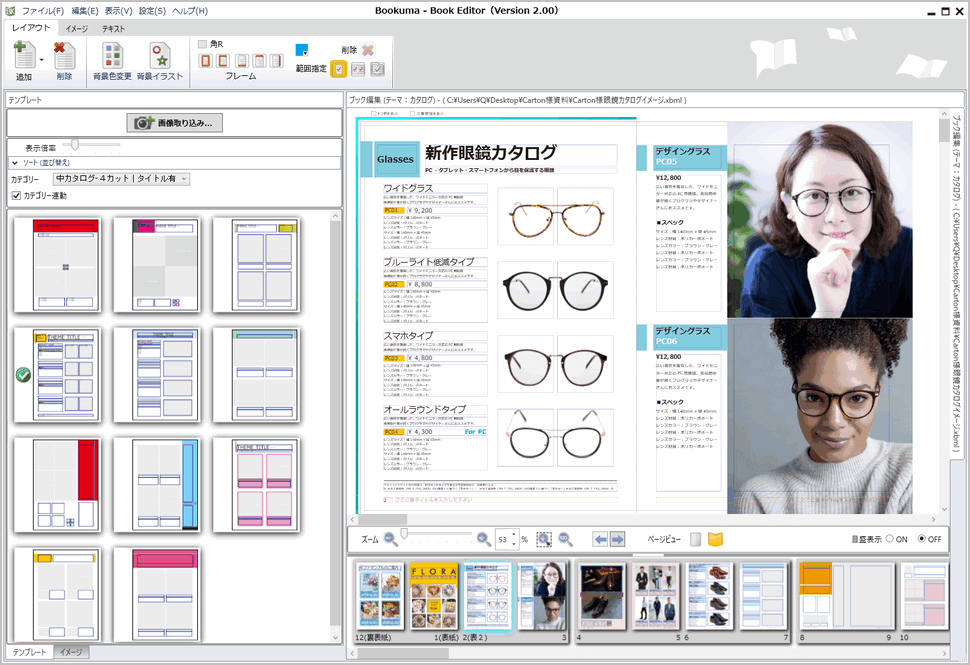Click the 画像取り込み... button
Viewport: 970px width, 665px height.
[x=174, y=123]
